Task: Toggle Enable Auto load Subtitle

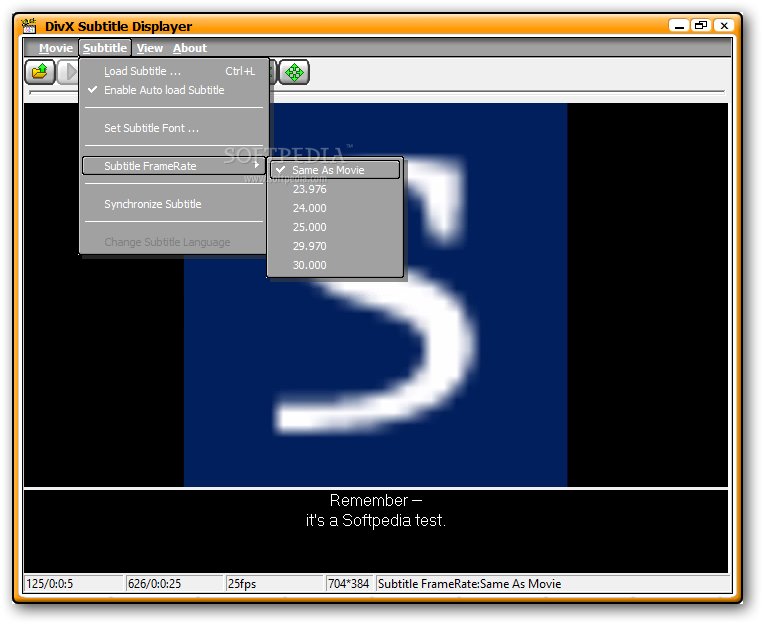Action: (174, 90)
